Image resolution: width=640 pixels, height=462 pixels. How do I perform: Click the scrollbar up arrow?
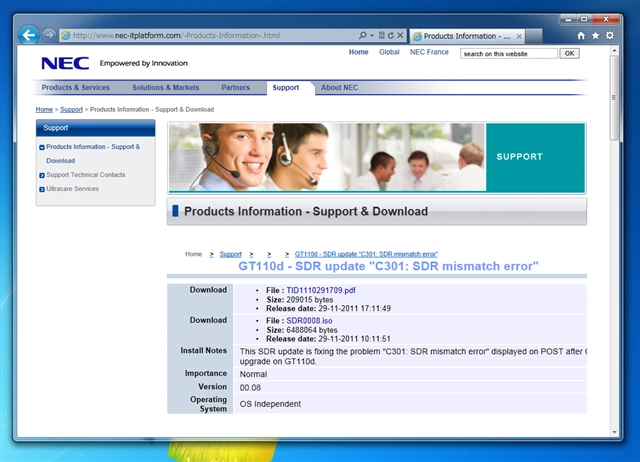614,51
